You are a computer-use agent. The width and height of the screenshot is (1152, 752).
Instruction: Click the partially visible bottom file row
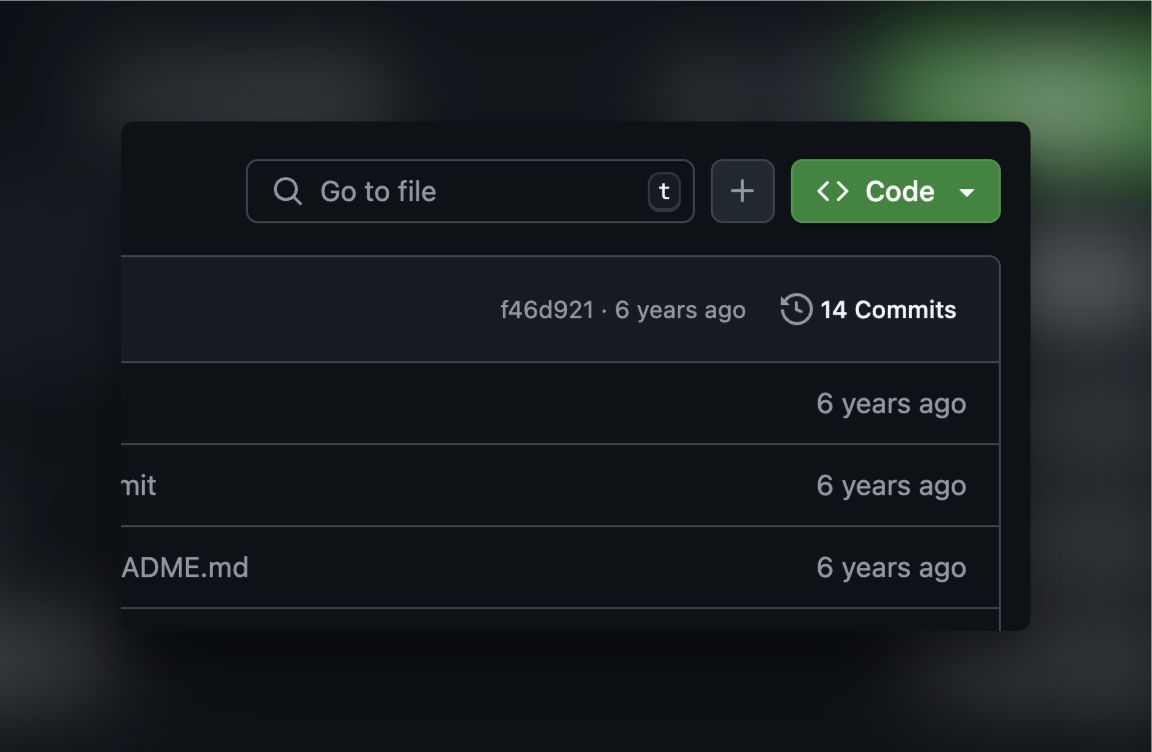(x=560, y=620)
